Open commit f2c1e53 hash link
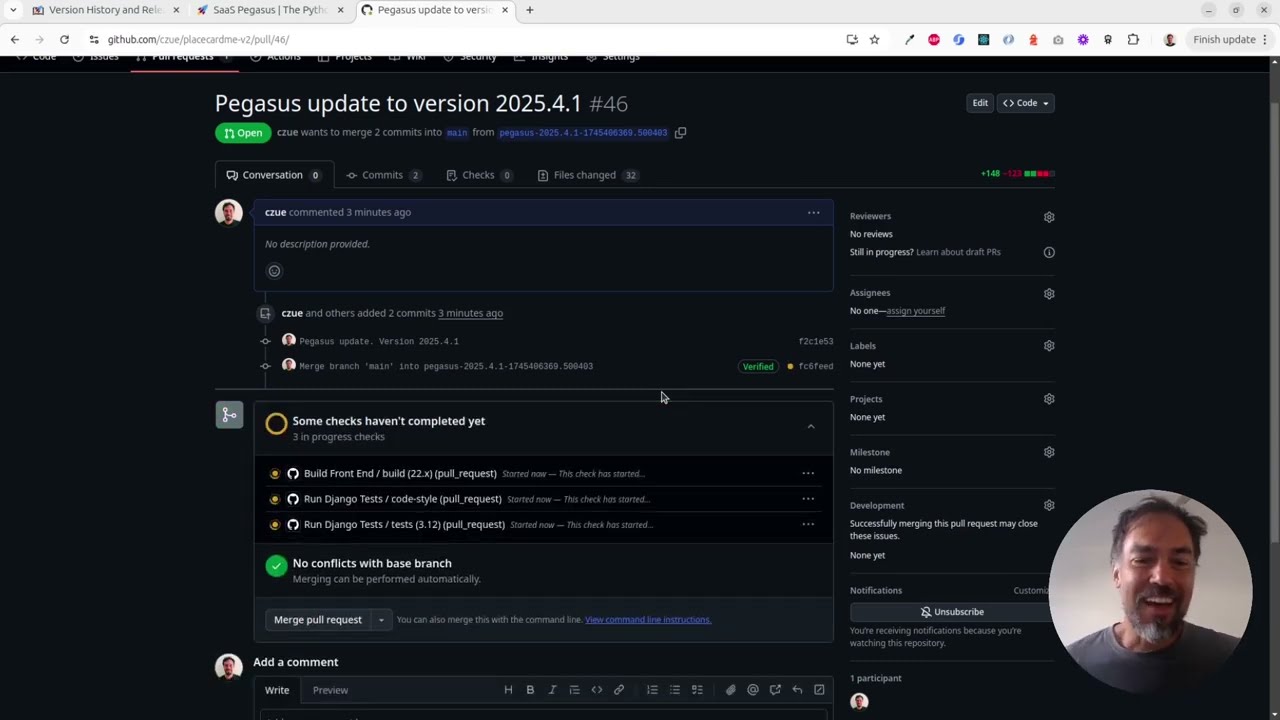 click(x=815, y=342)
